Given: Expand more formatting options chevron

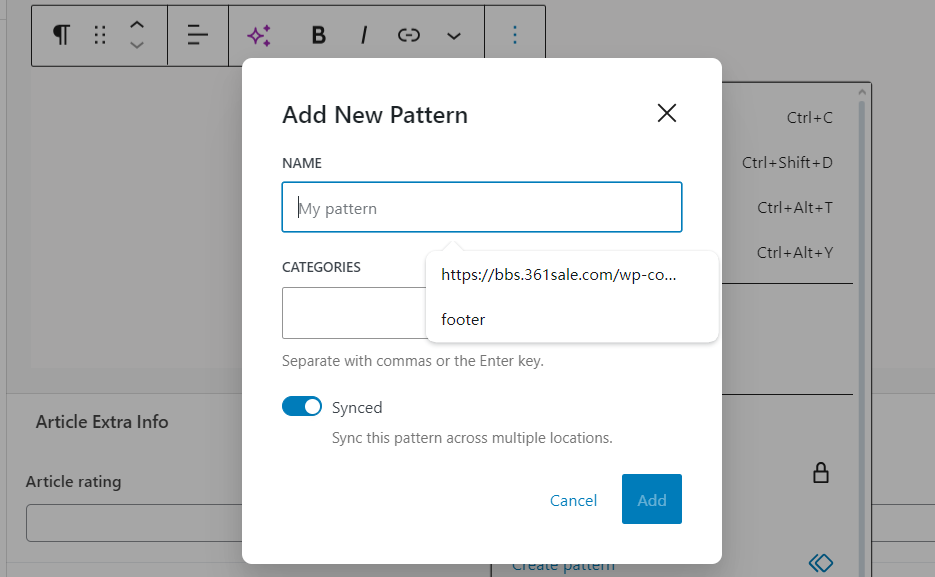Looking at the screenshot, I should pos(454,36).
